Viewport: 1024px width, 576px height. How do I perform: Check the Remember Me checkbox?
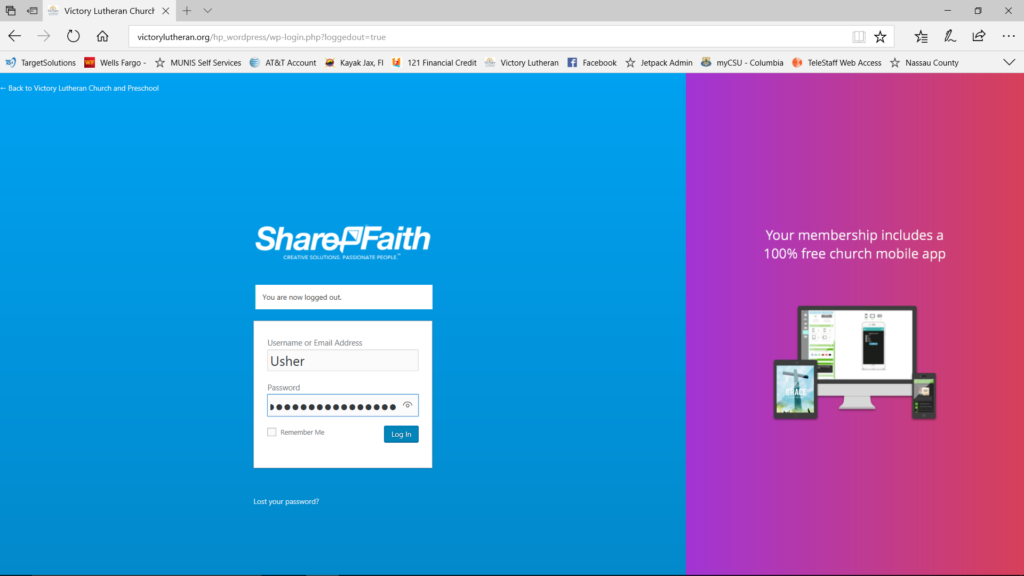click(272, 432)
